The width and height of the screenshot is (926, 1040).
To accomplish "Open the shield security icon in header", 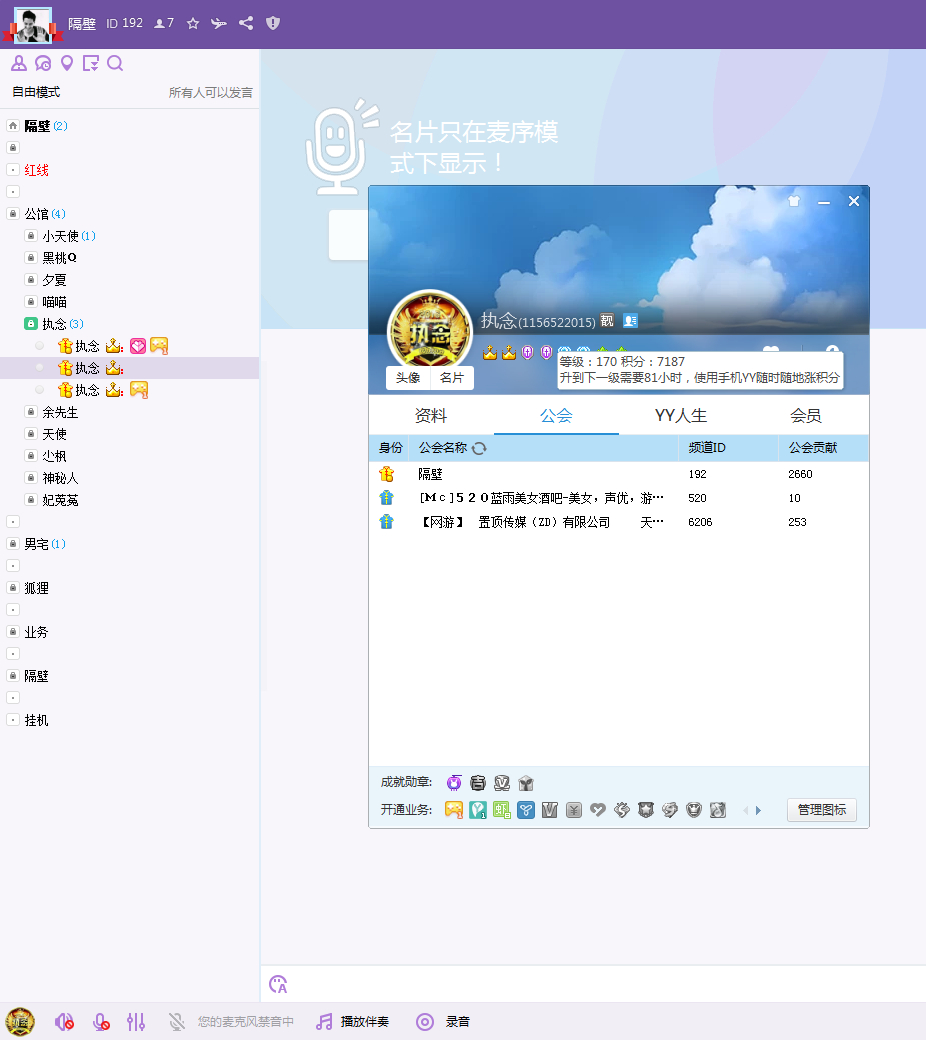I will pos(273,23).
